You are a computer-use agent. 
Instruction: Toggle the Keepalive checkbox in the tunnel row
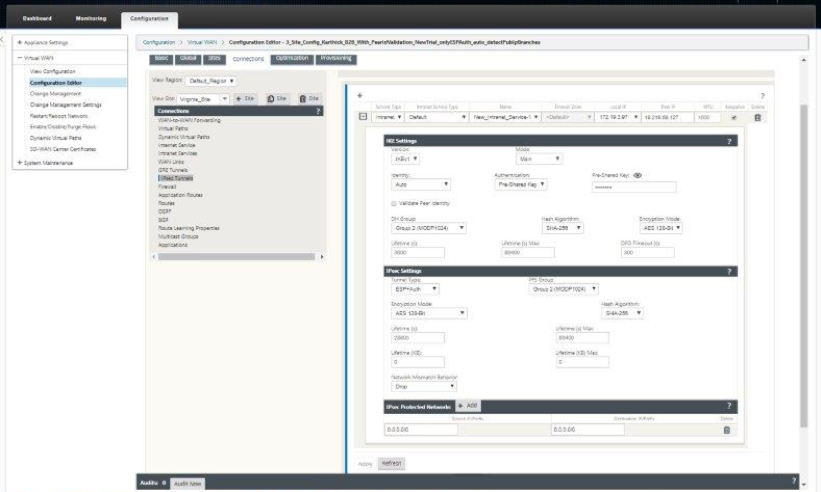tap(734, 117)
